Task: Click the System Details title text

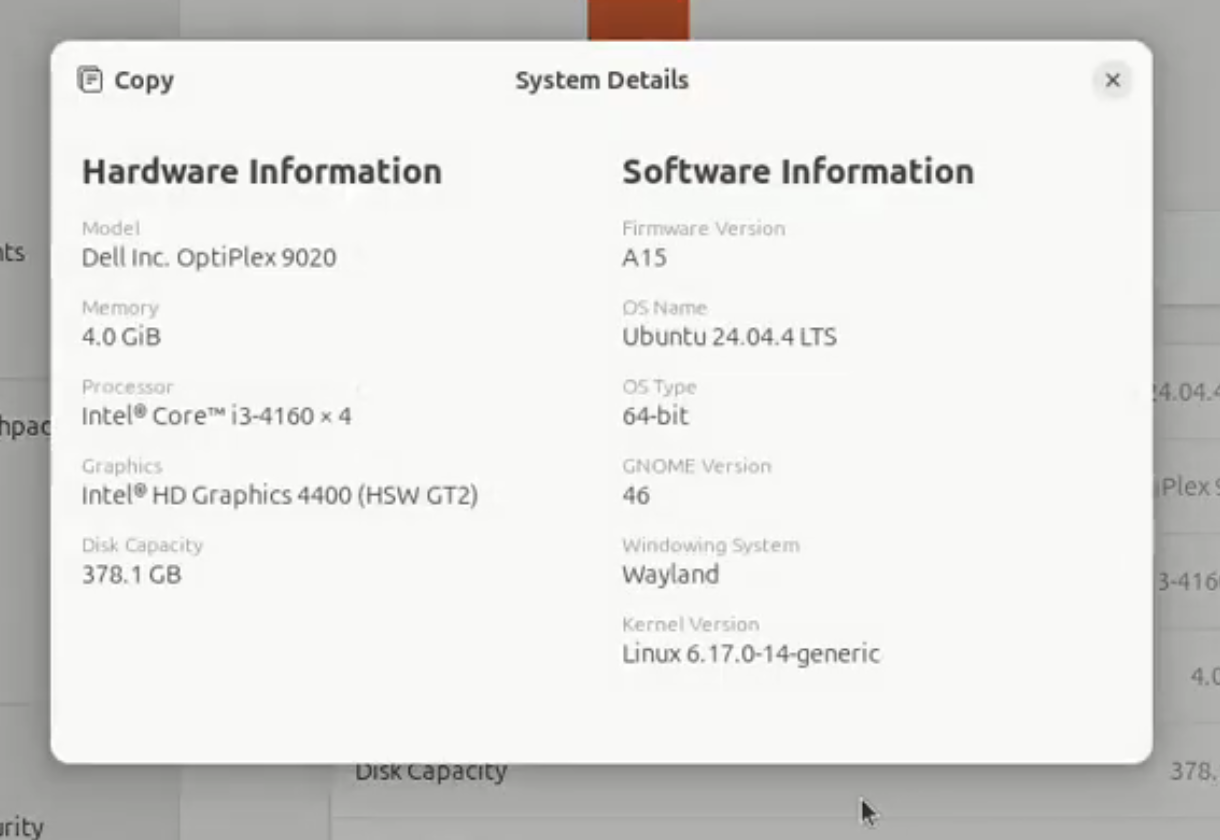Action: click(601, 80)
